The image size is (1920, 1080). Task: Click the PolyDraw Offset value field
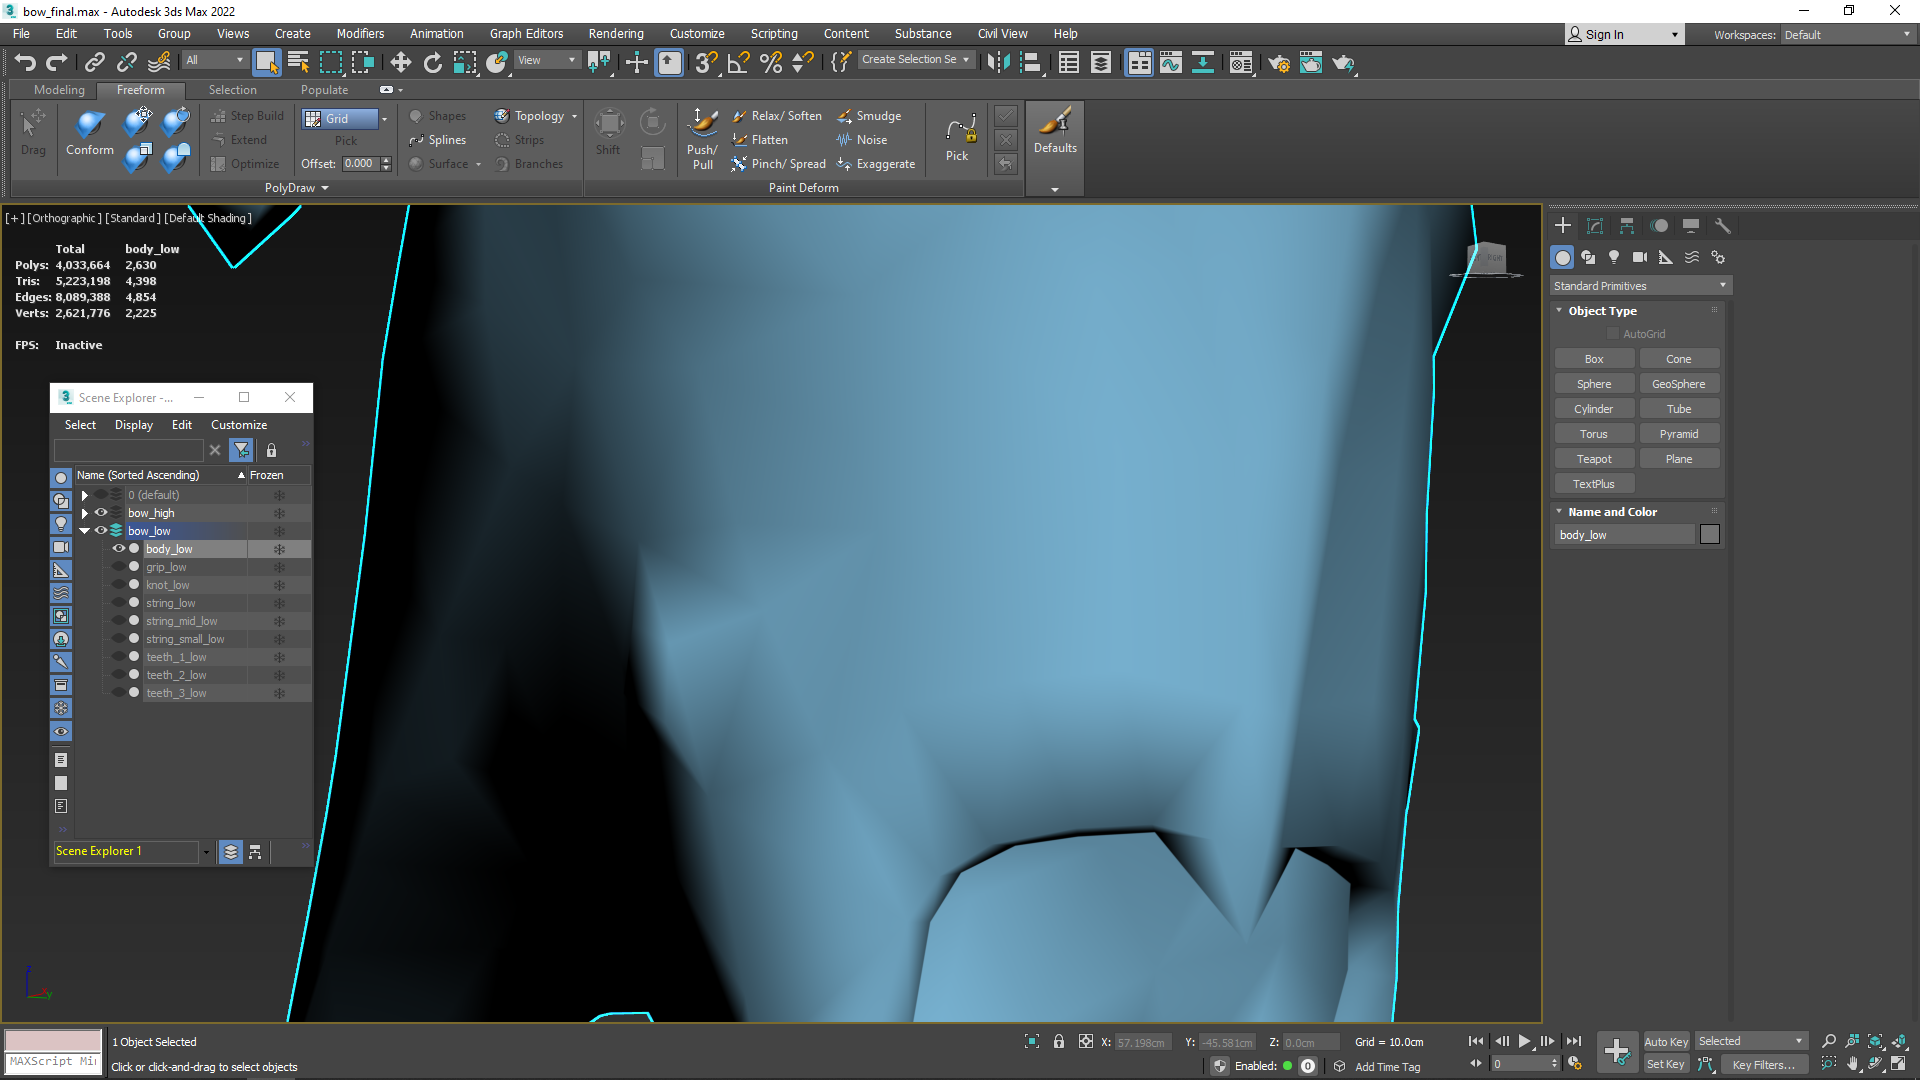(x=361, y=164)
